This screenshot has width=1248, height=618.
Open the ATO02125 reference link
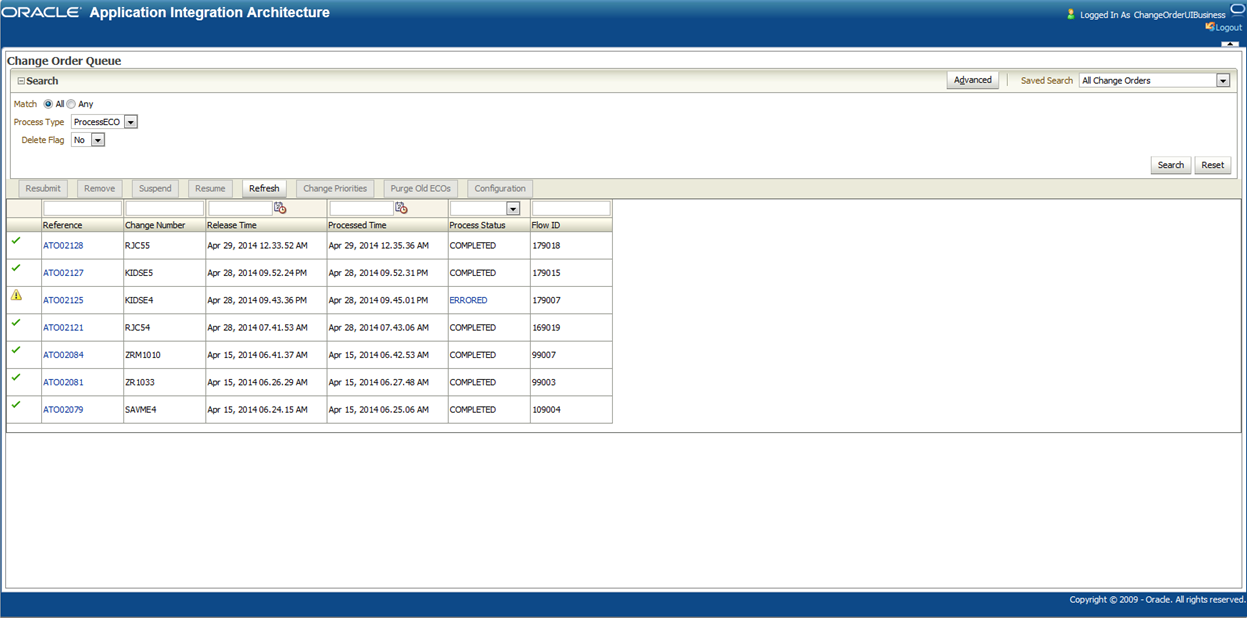(63, 300)
